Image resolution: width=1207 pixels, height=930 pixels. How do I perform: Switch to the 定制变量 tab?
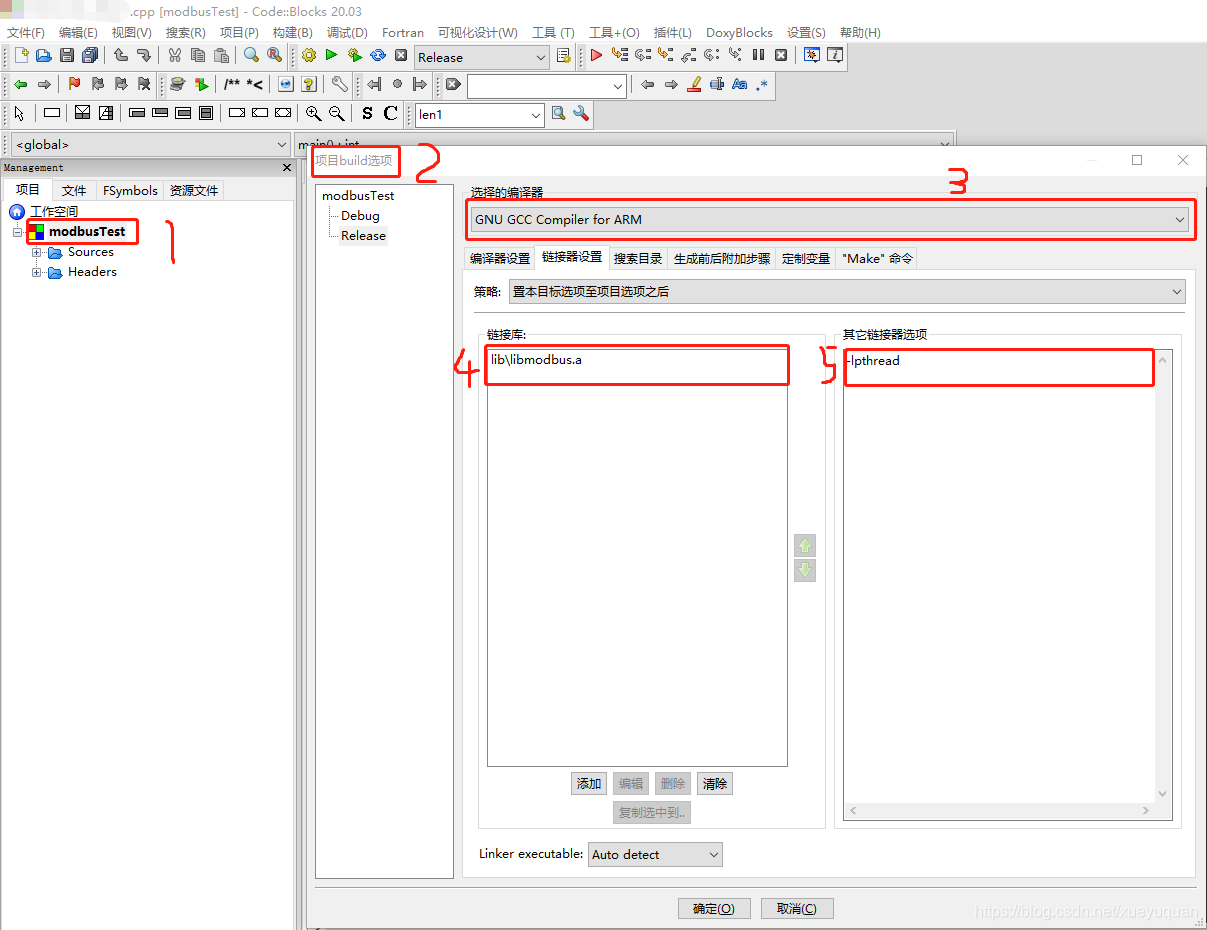coord(806,258)
